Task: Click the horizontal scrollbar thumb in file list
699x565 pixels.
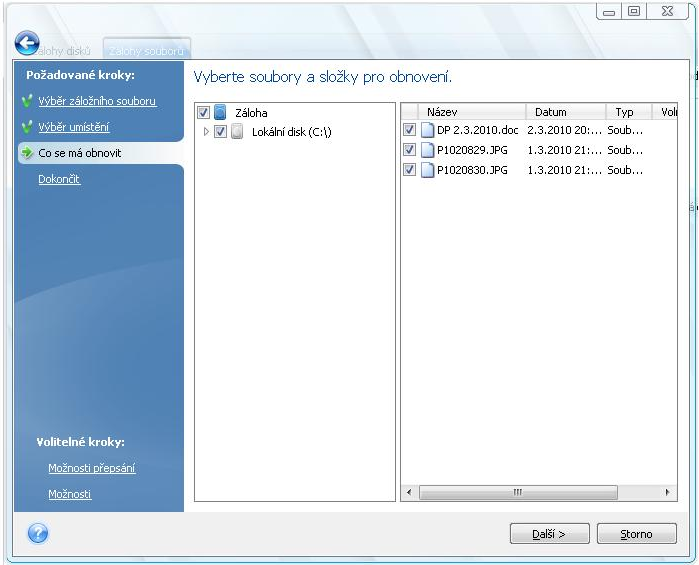Action: tap(518, 492)
